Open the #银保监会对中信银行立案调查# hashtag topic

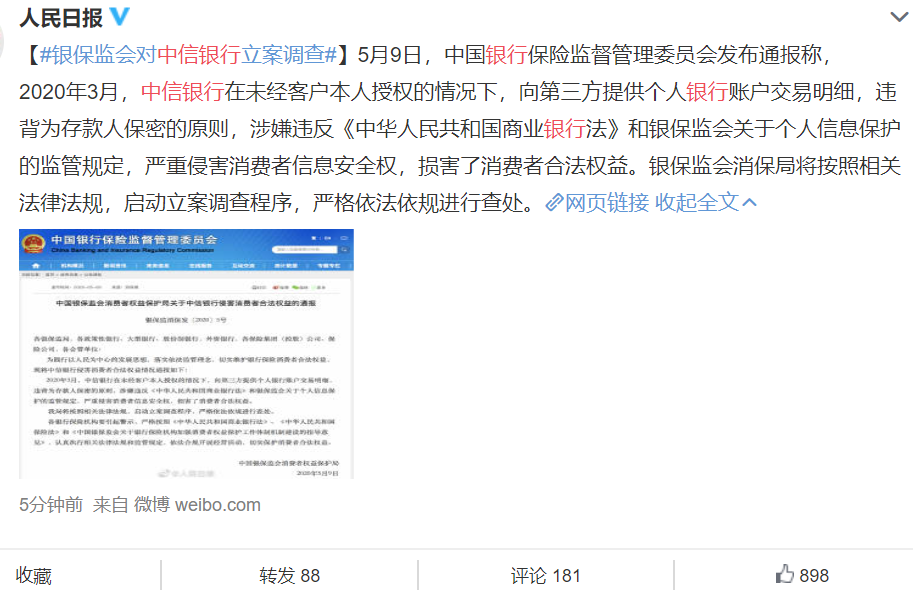pos(189,55)
